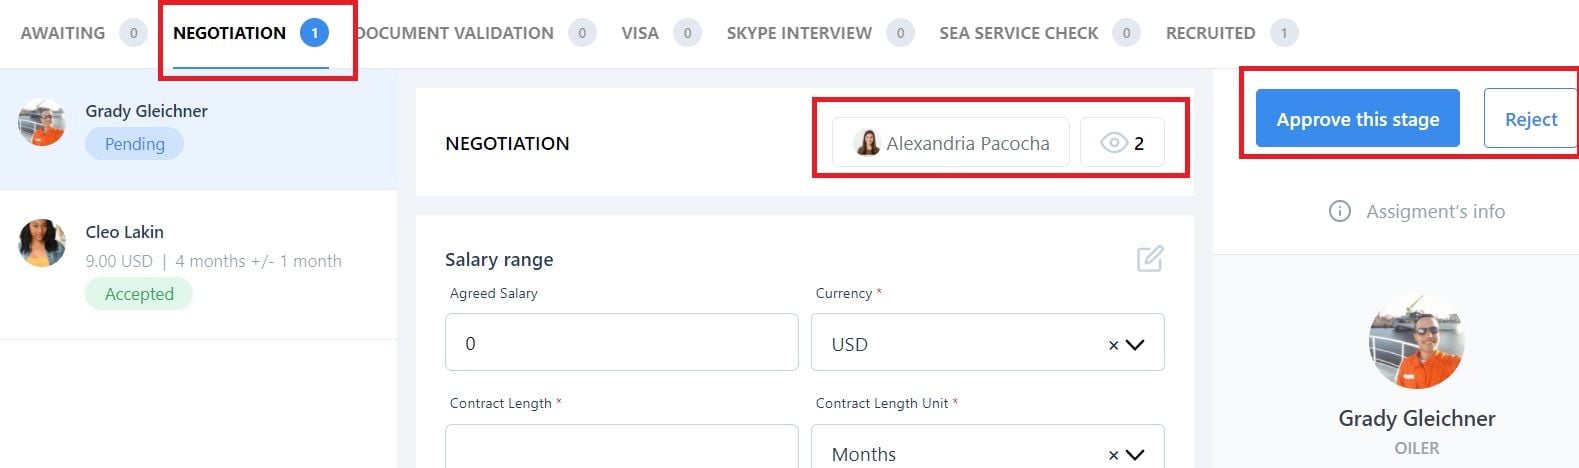This screenshot has width=1579, height=468.
Task: Select Cleo Lakin's avatar in candidate list
Action: point(42,243)
